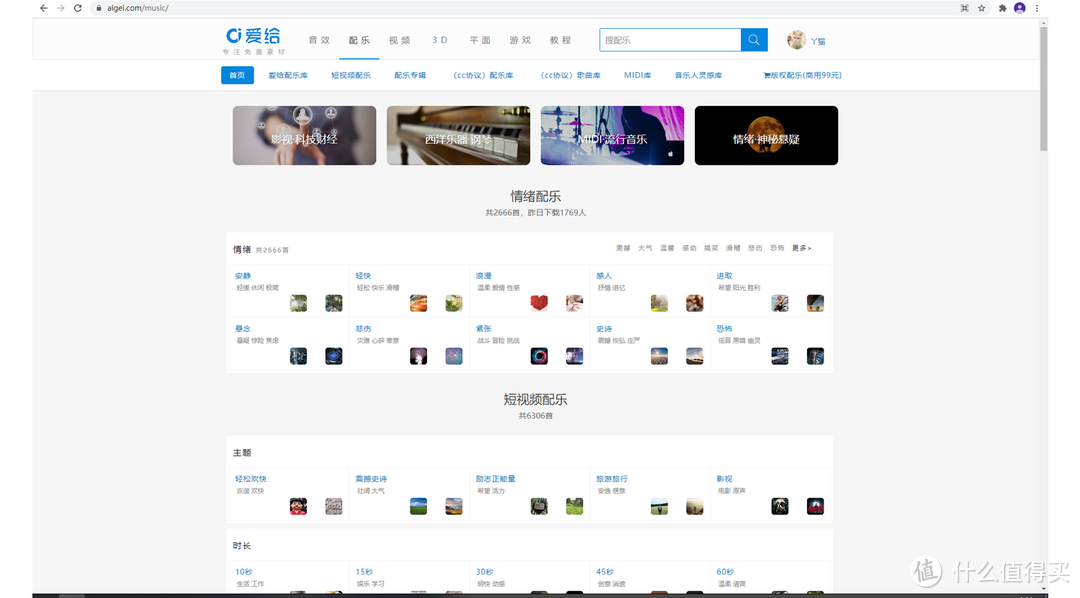The image size is (1080, 598).
Task: Open the 西洋乐器·钢琴 piano banner
Action: click(459, 136)
